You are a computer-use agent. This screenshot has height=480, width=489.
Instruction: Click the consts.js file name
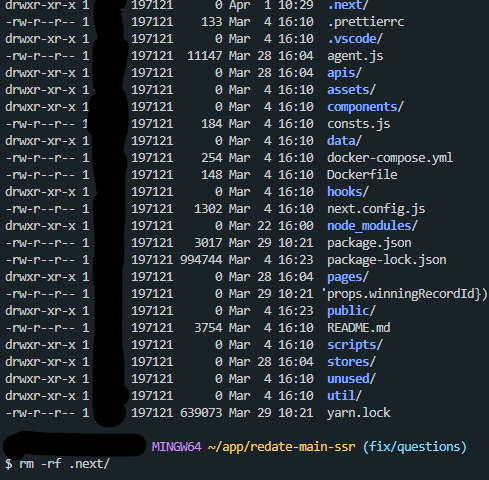point(358,124)
